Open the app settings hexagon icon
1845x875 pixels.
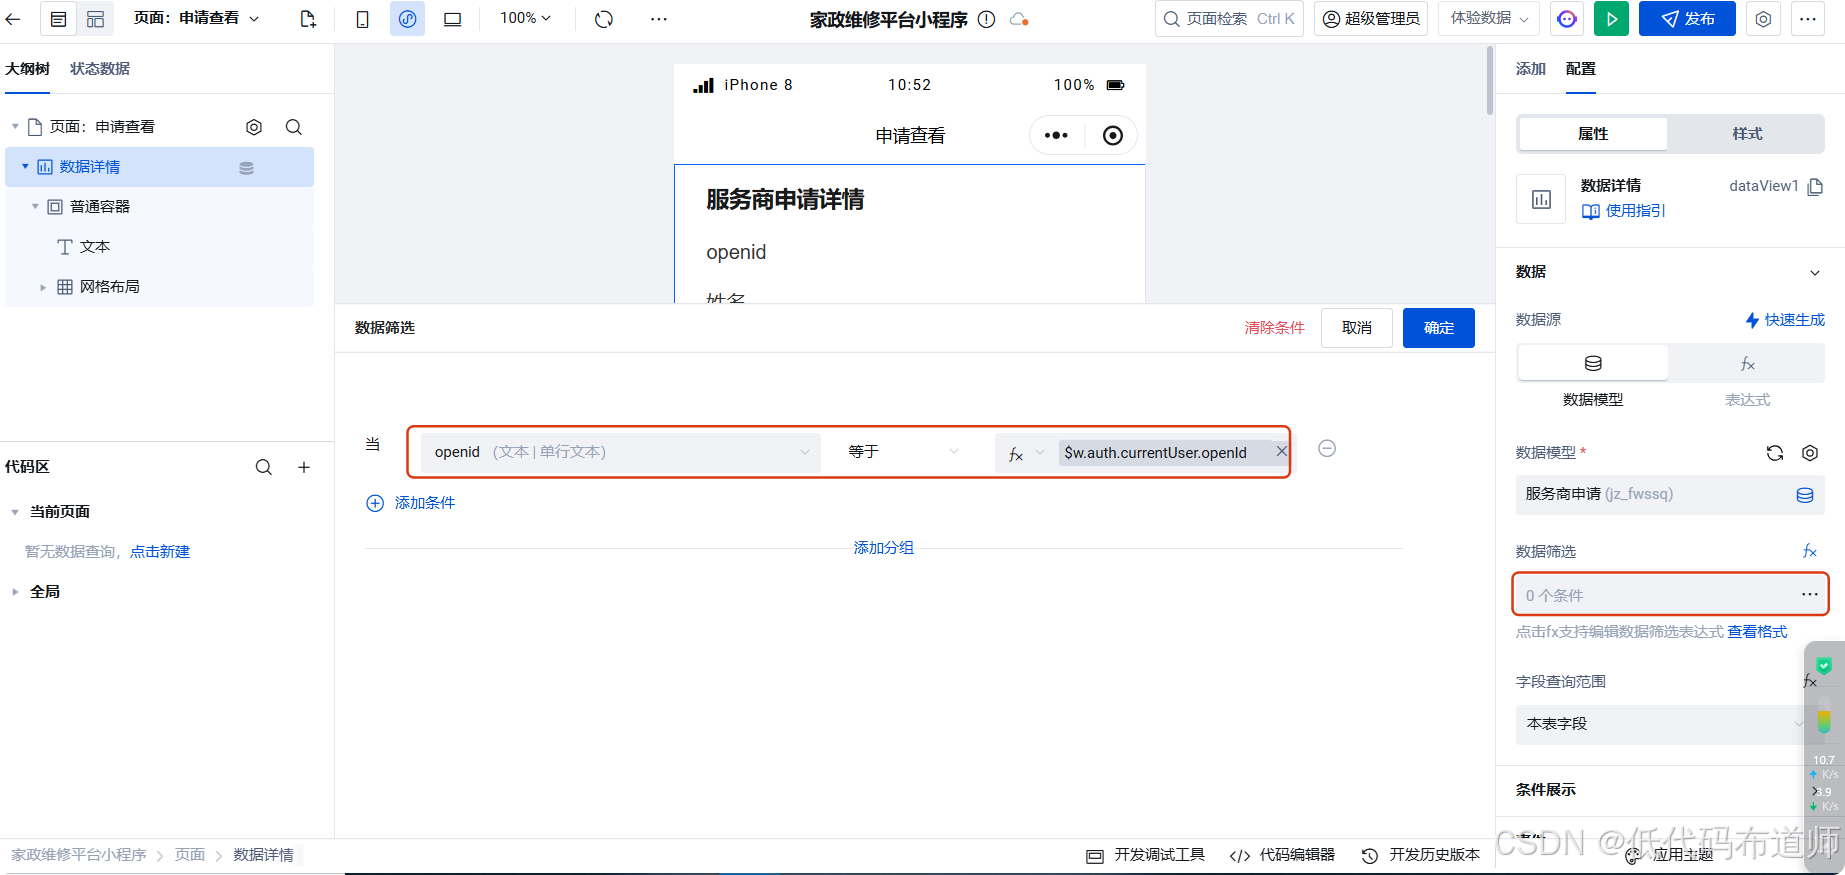pos(1763,19)
